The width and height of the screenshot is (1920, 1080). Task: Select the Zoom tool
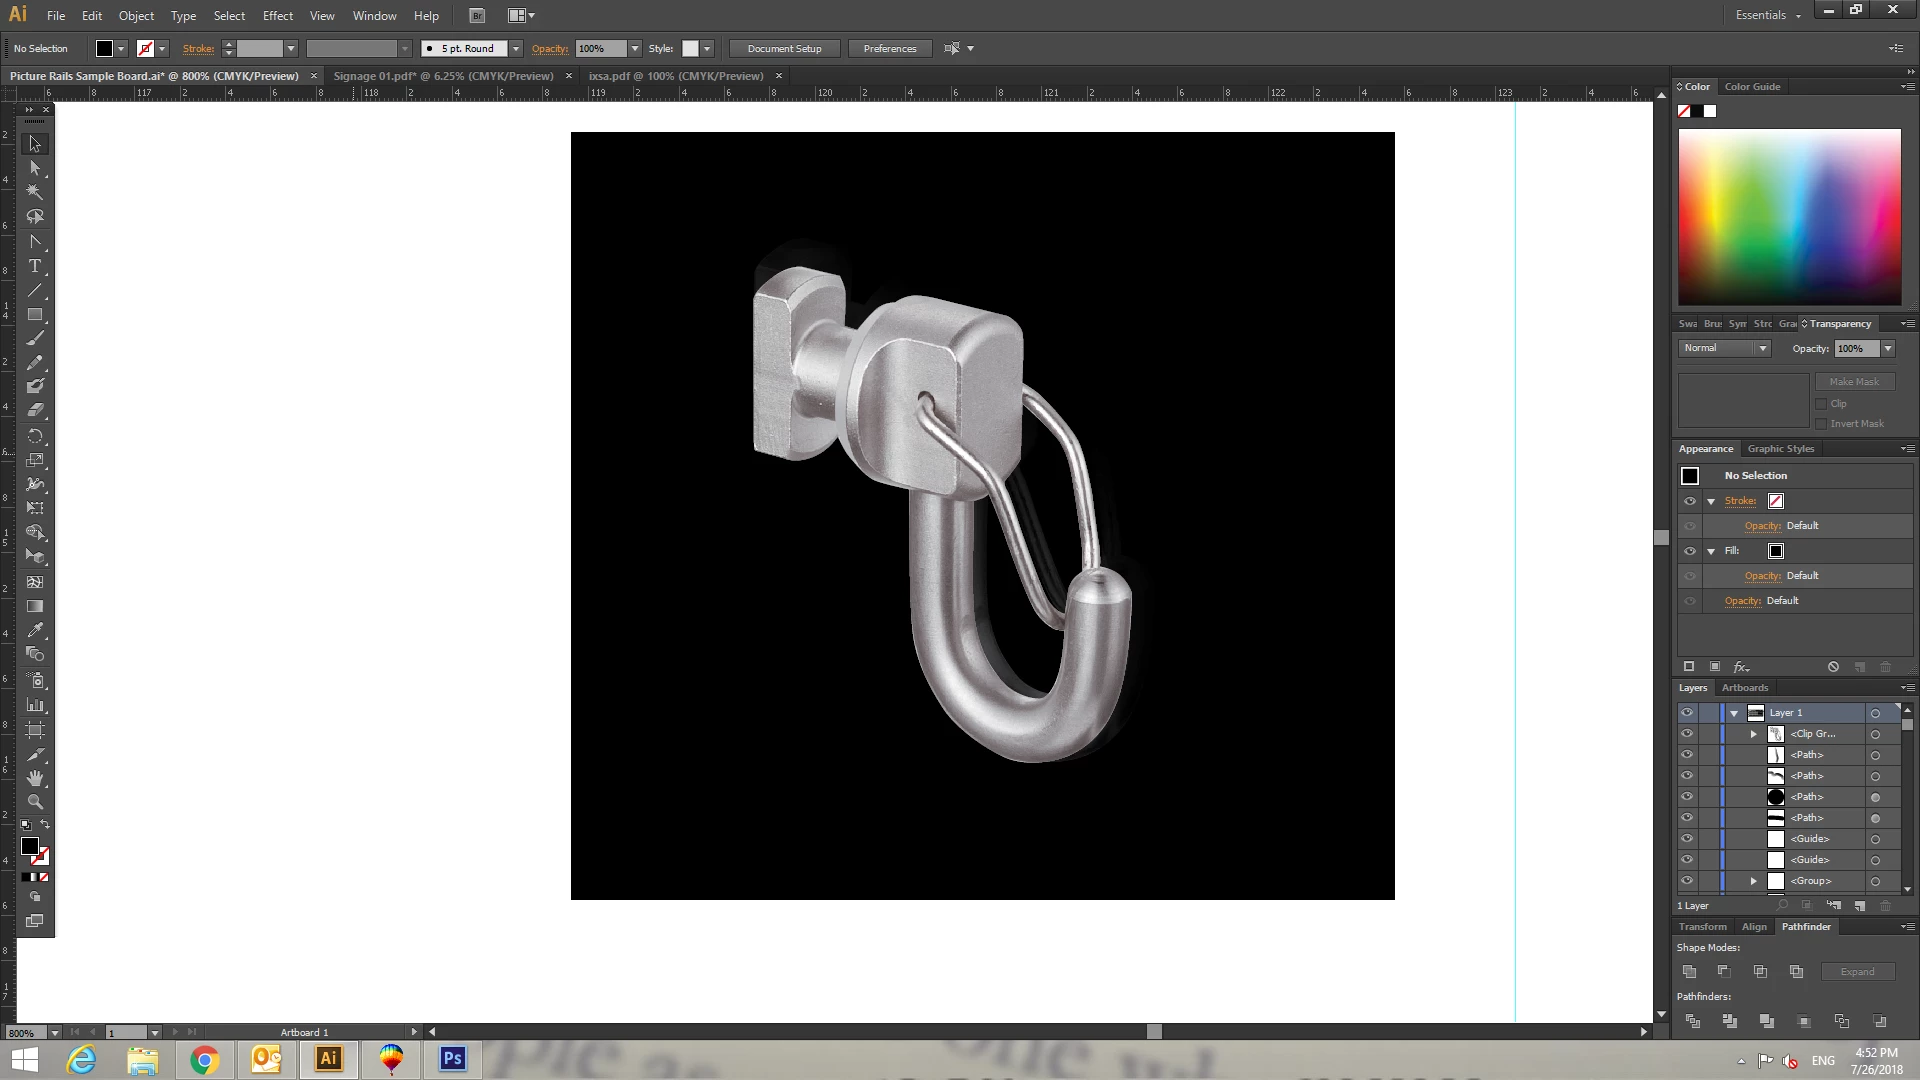tap(35, 802)
